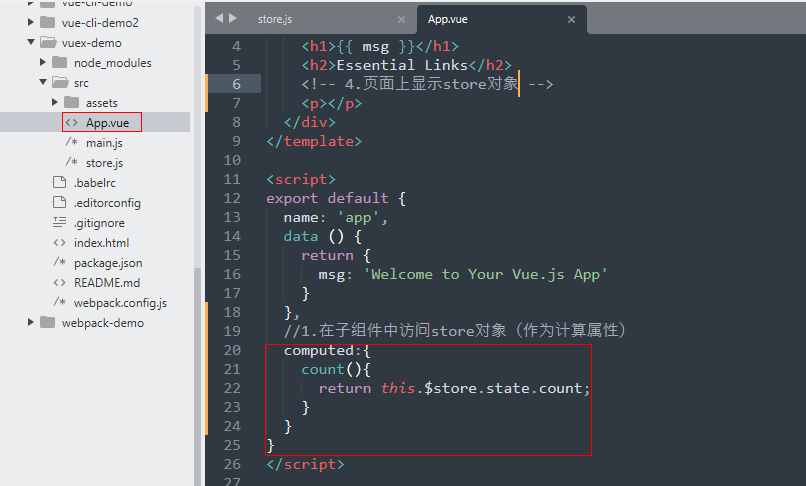Click the node_modules folder icon
806x486 pixels.
click(60, 62)
